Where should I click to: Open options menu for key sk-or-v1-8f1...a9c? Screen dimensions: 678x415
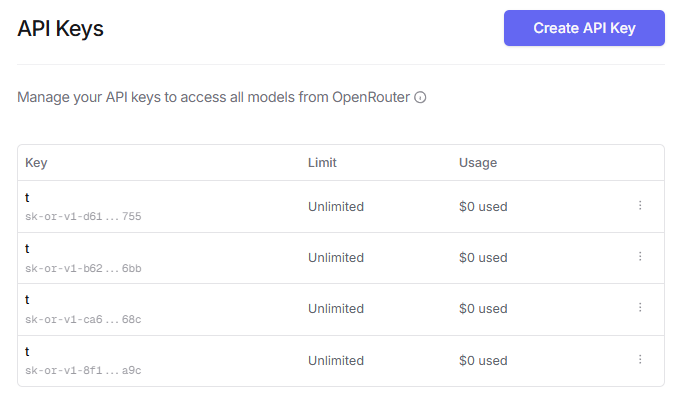[640, 359]
